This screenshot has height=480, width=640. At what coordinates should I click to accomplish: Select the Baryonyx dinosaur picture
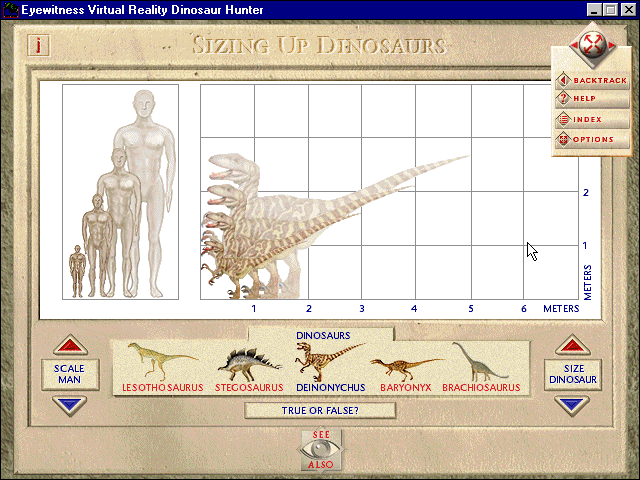(406, 369)
